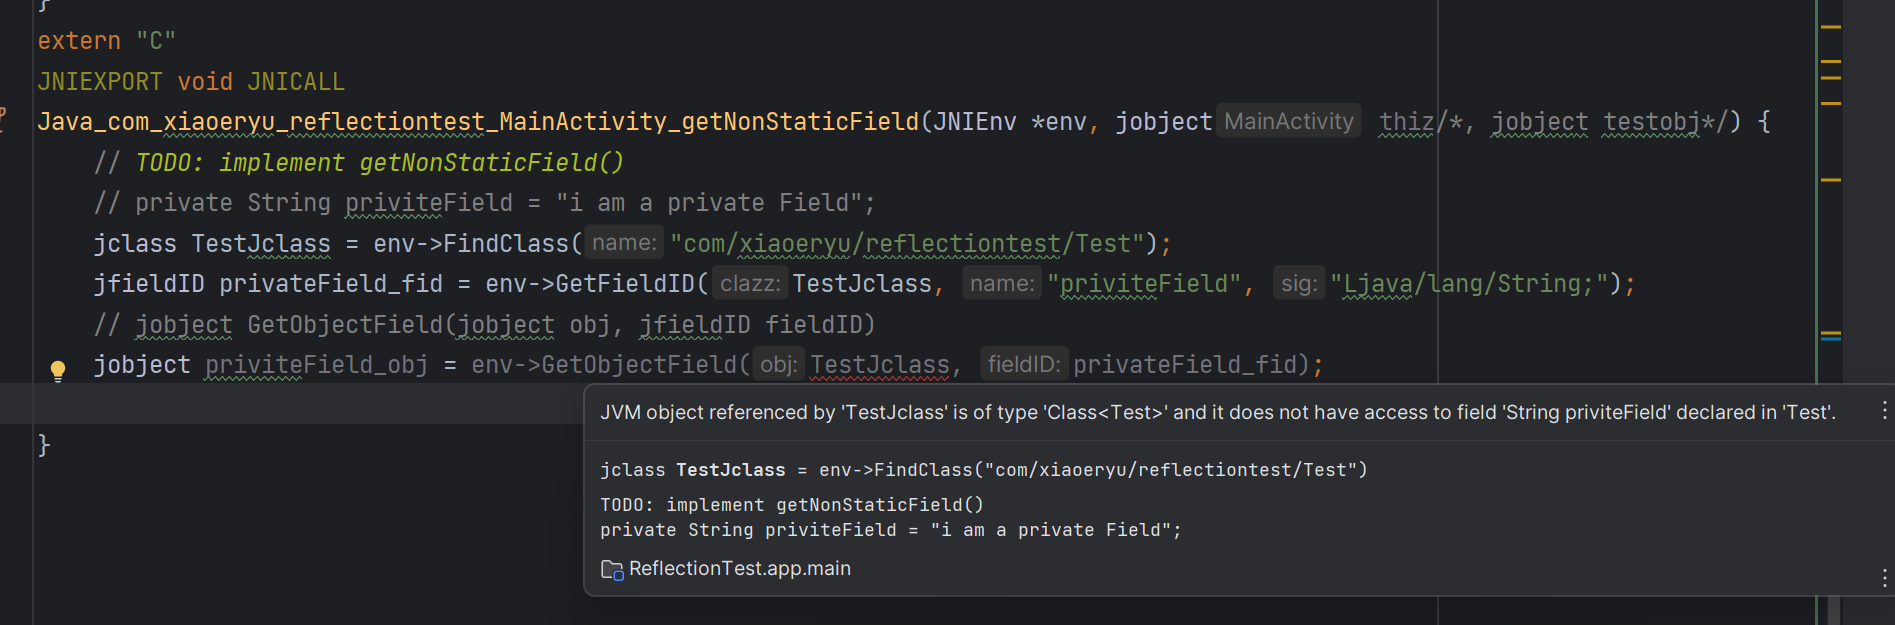The width and height of the screenshot is (1895, 625).
Task: Place the caret on the empty highlighted line
Action: [x=300, y=404]
